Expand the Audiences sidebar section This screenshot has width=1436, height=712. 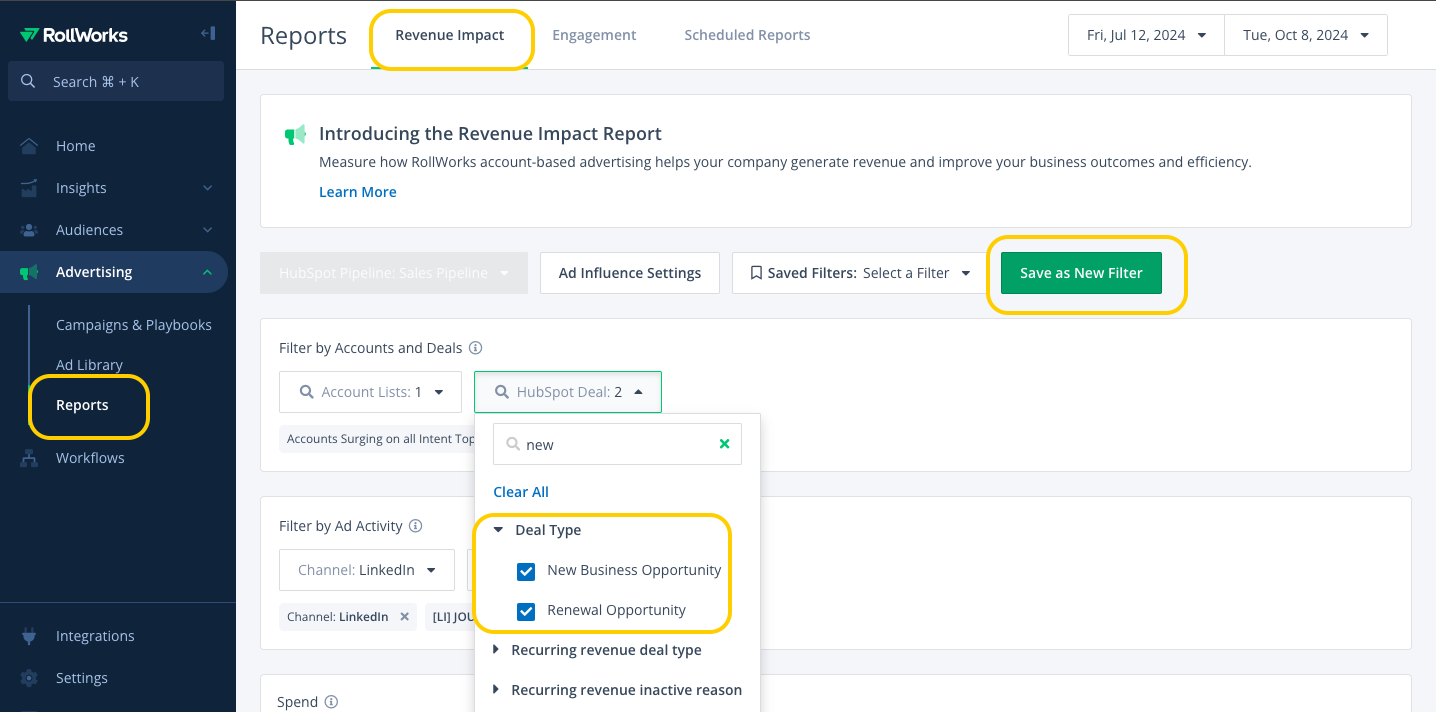click(207, 230)
